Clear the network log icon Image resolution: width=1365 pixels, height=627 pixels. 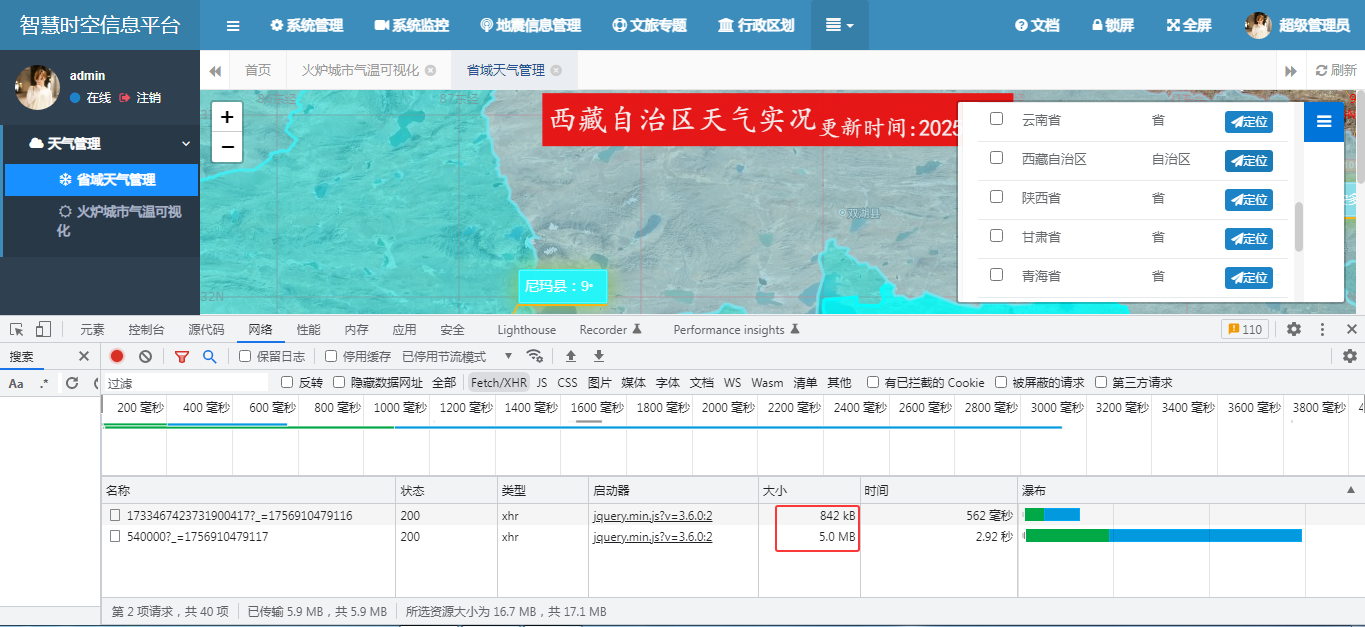point(145,356)
